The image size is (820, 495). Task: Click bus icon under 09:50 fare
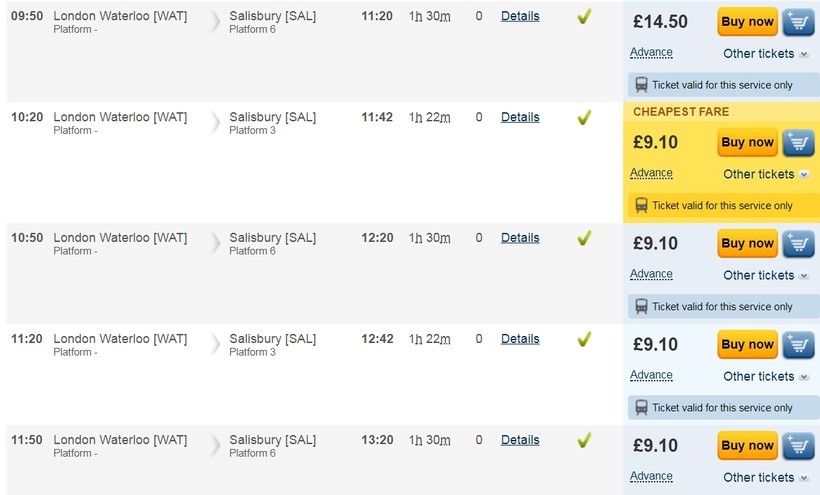(x=641, y=85)
